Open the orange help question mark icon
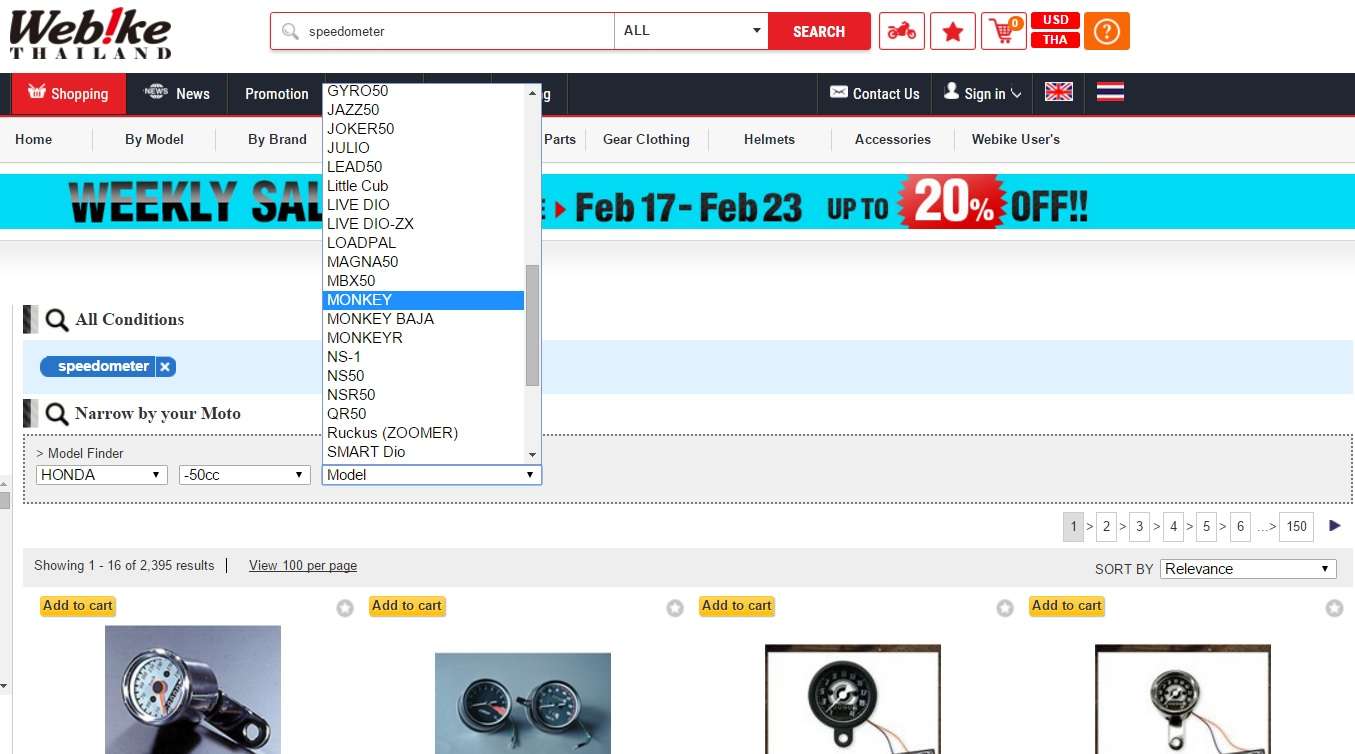Screen dimensions: 1355x754 [1106, 31]
